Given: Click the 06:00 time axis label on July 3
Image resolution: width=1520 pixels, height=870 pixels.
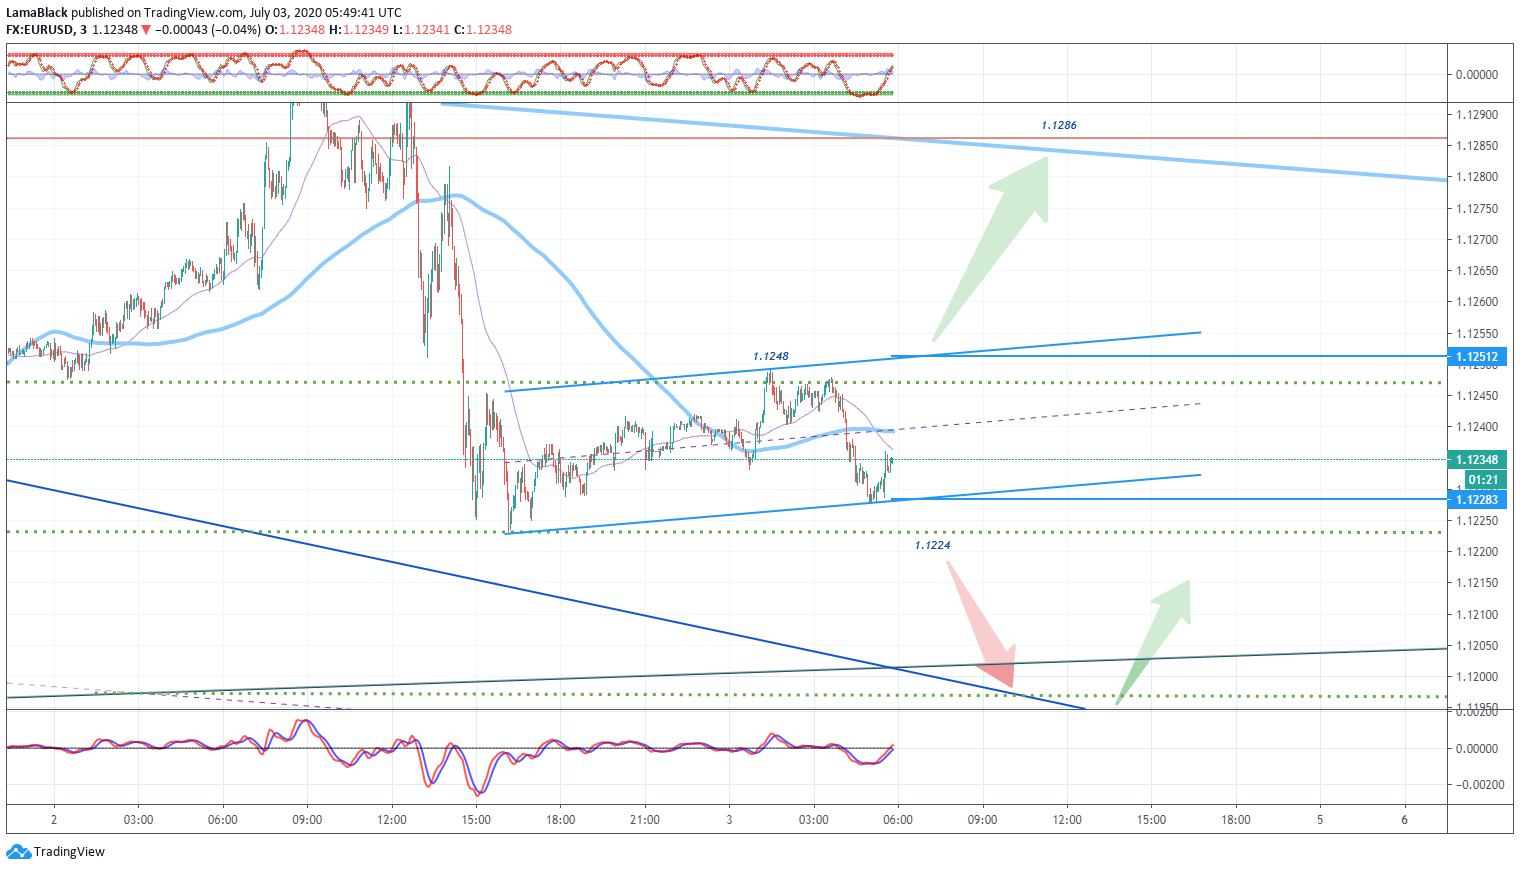Looking at the screenshot, I should [x=898, y=820].
